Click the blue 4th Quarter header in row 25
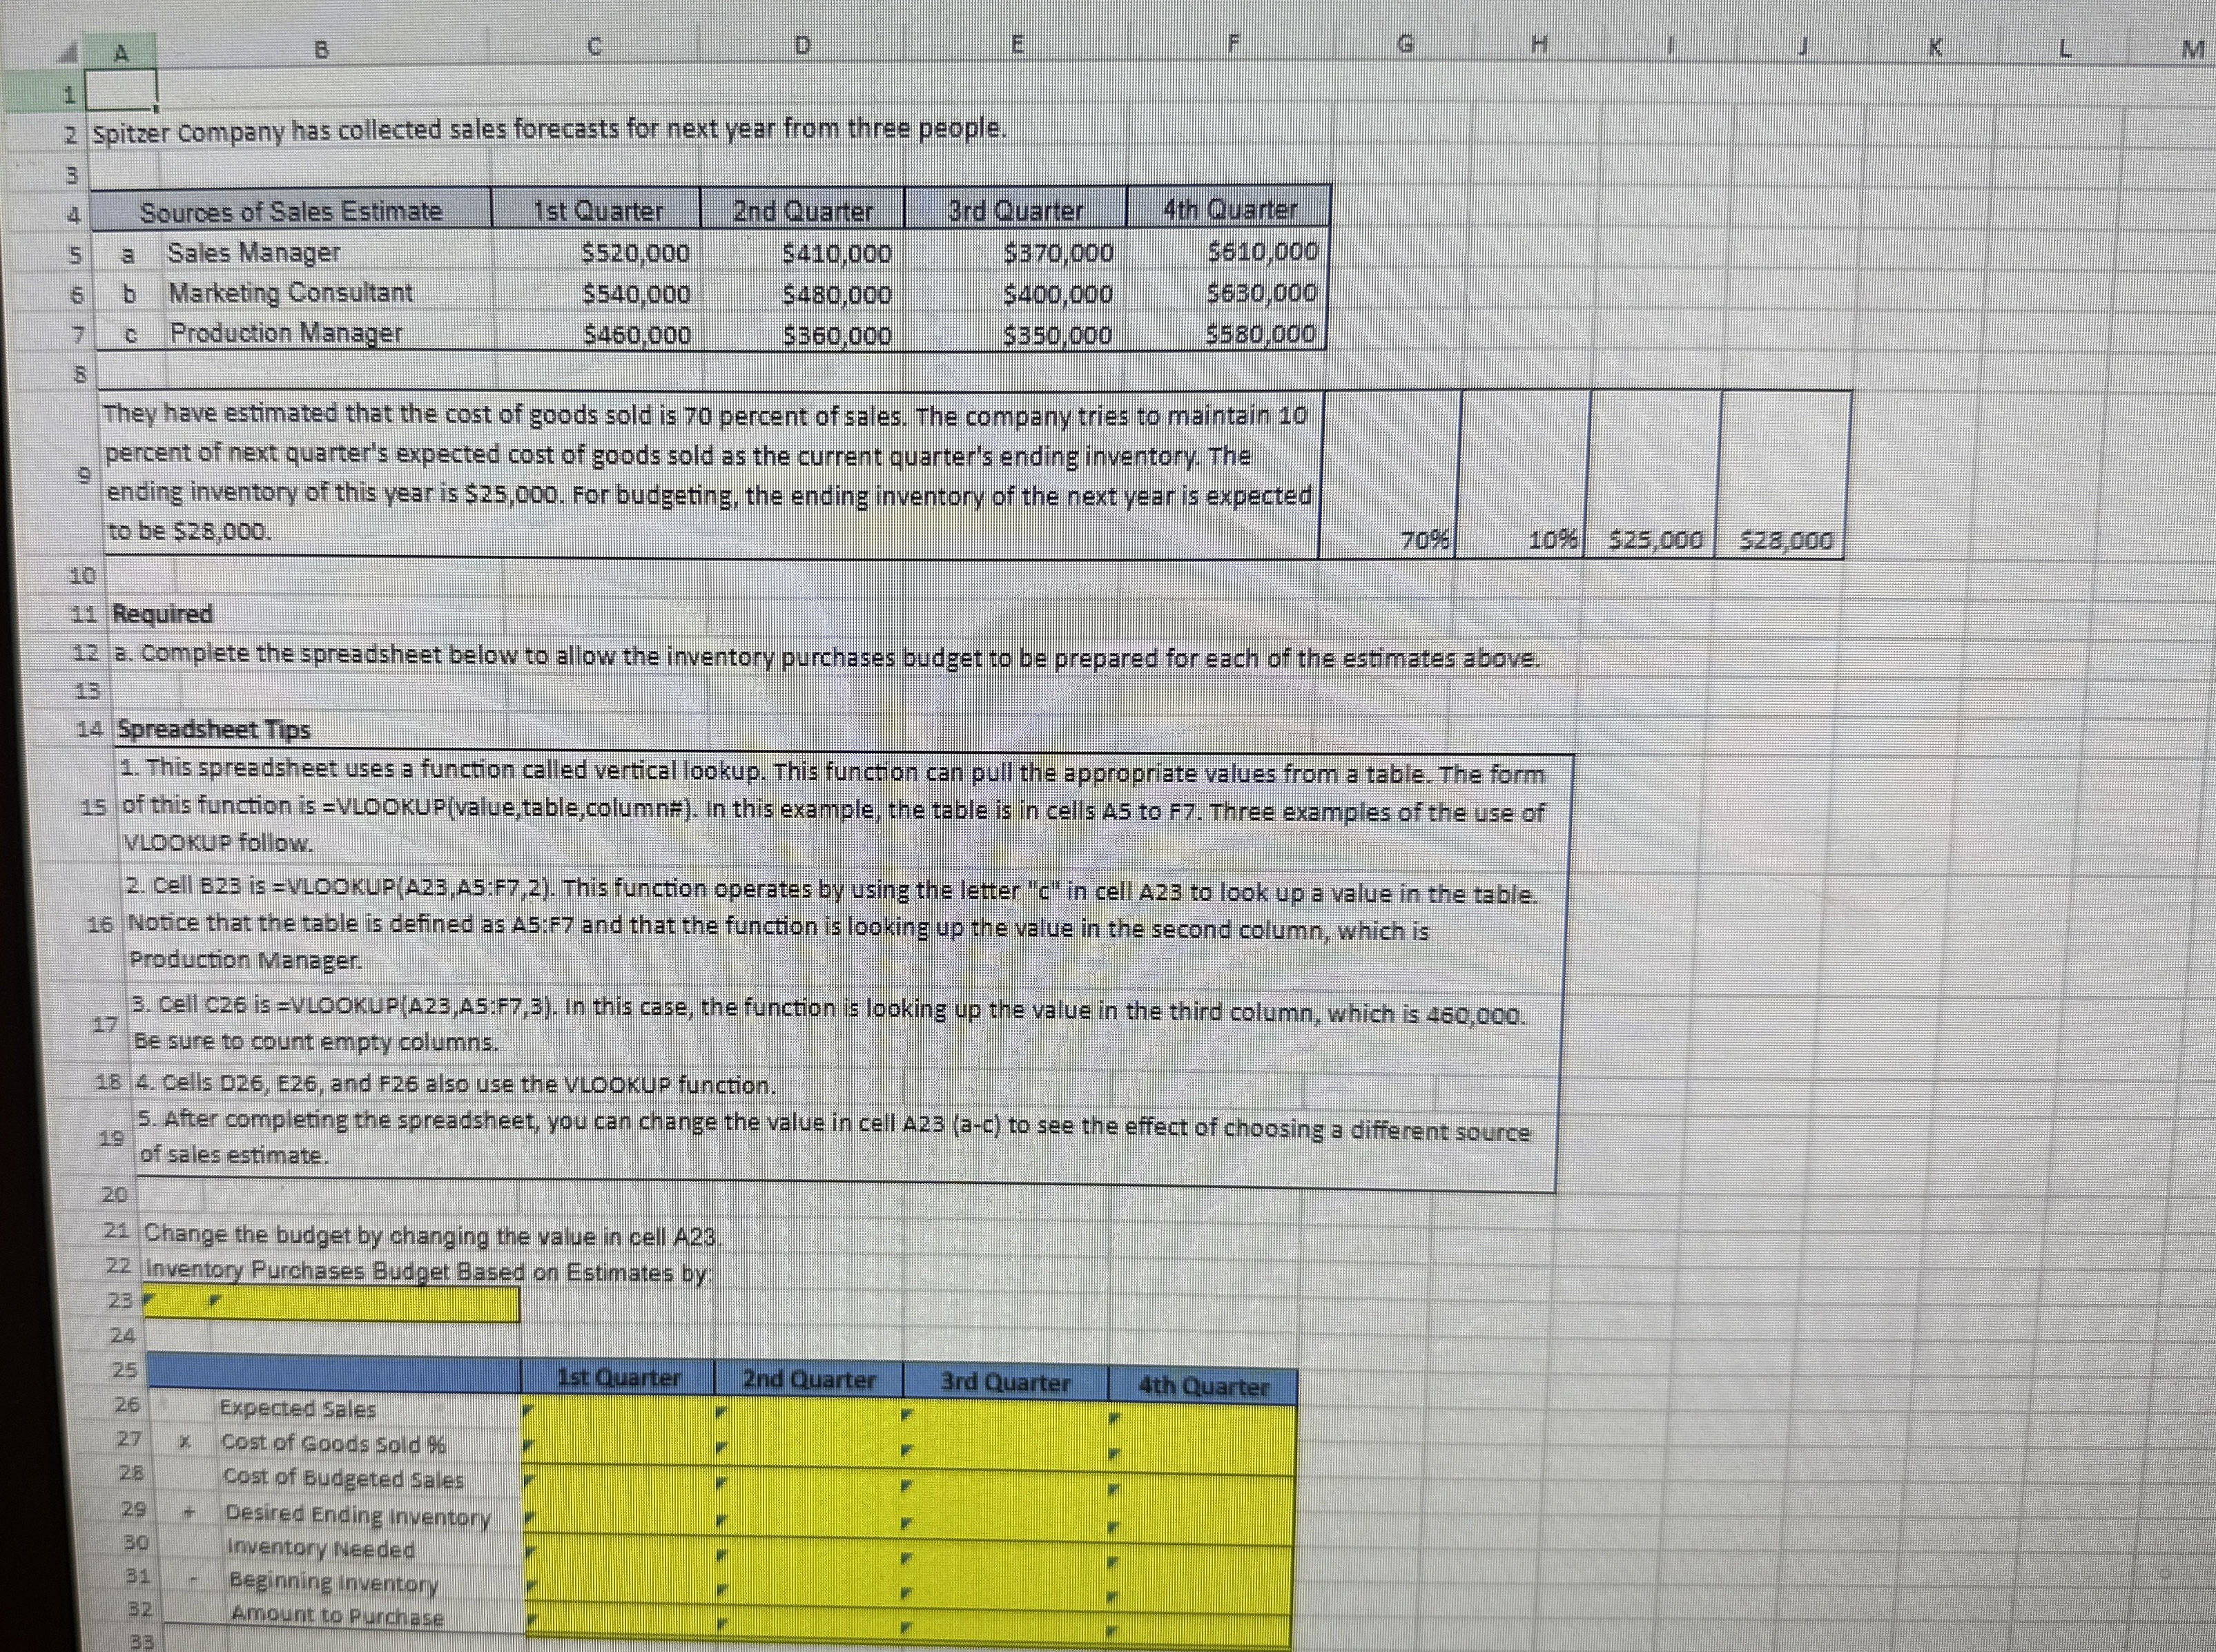This screenshot has height=1652, width=2216. [1203, 1386]
